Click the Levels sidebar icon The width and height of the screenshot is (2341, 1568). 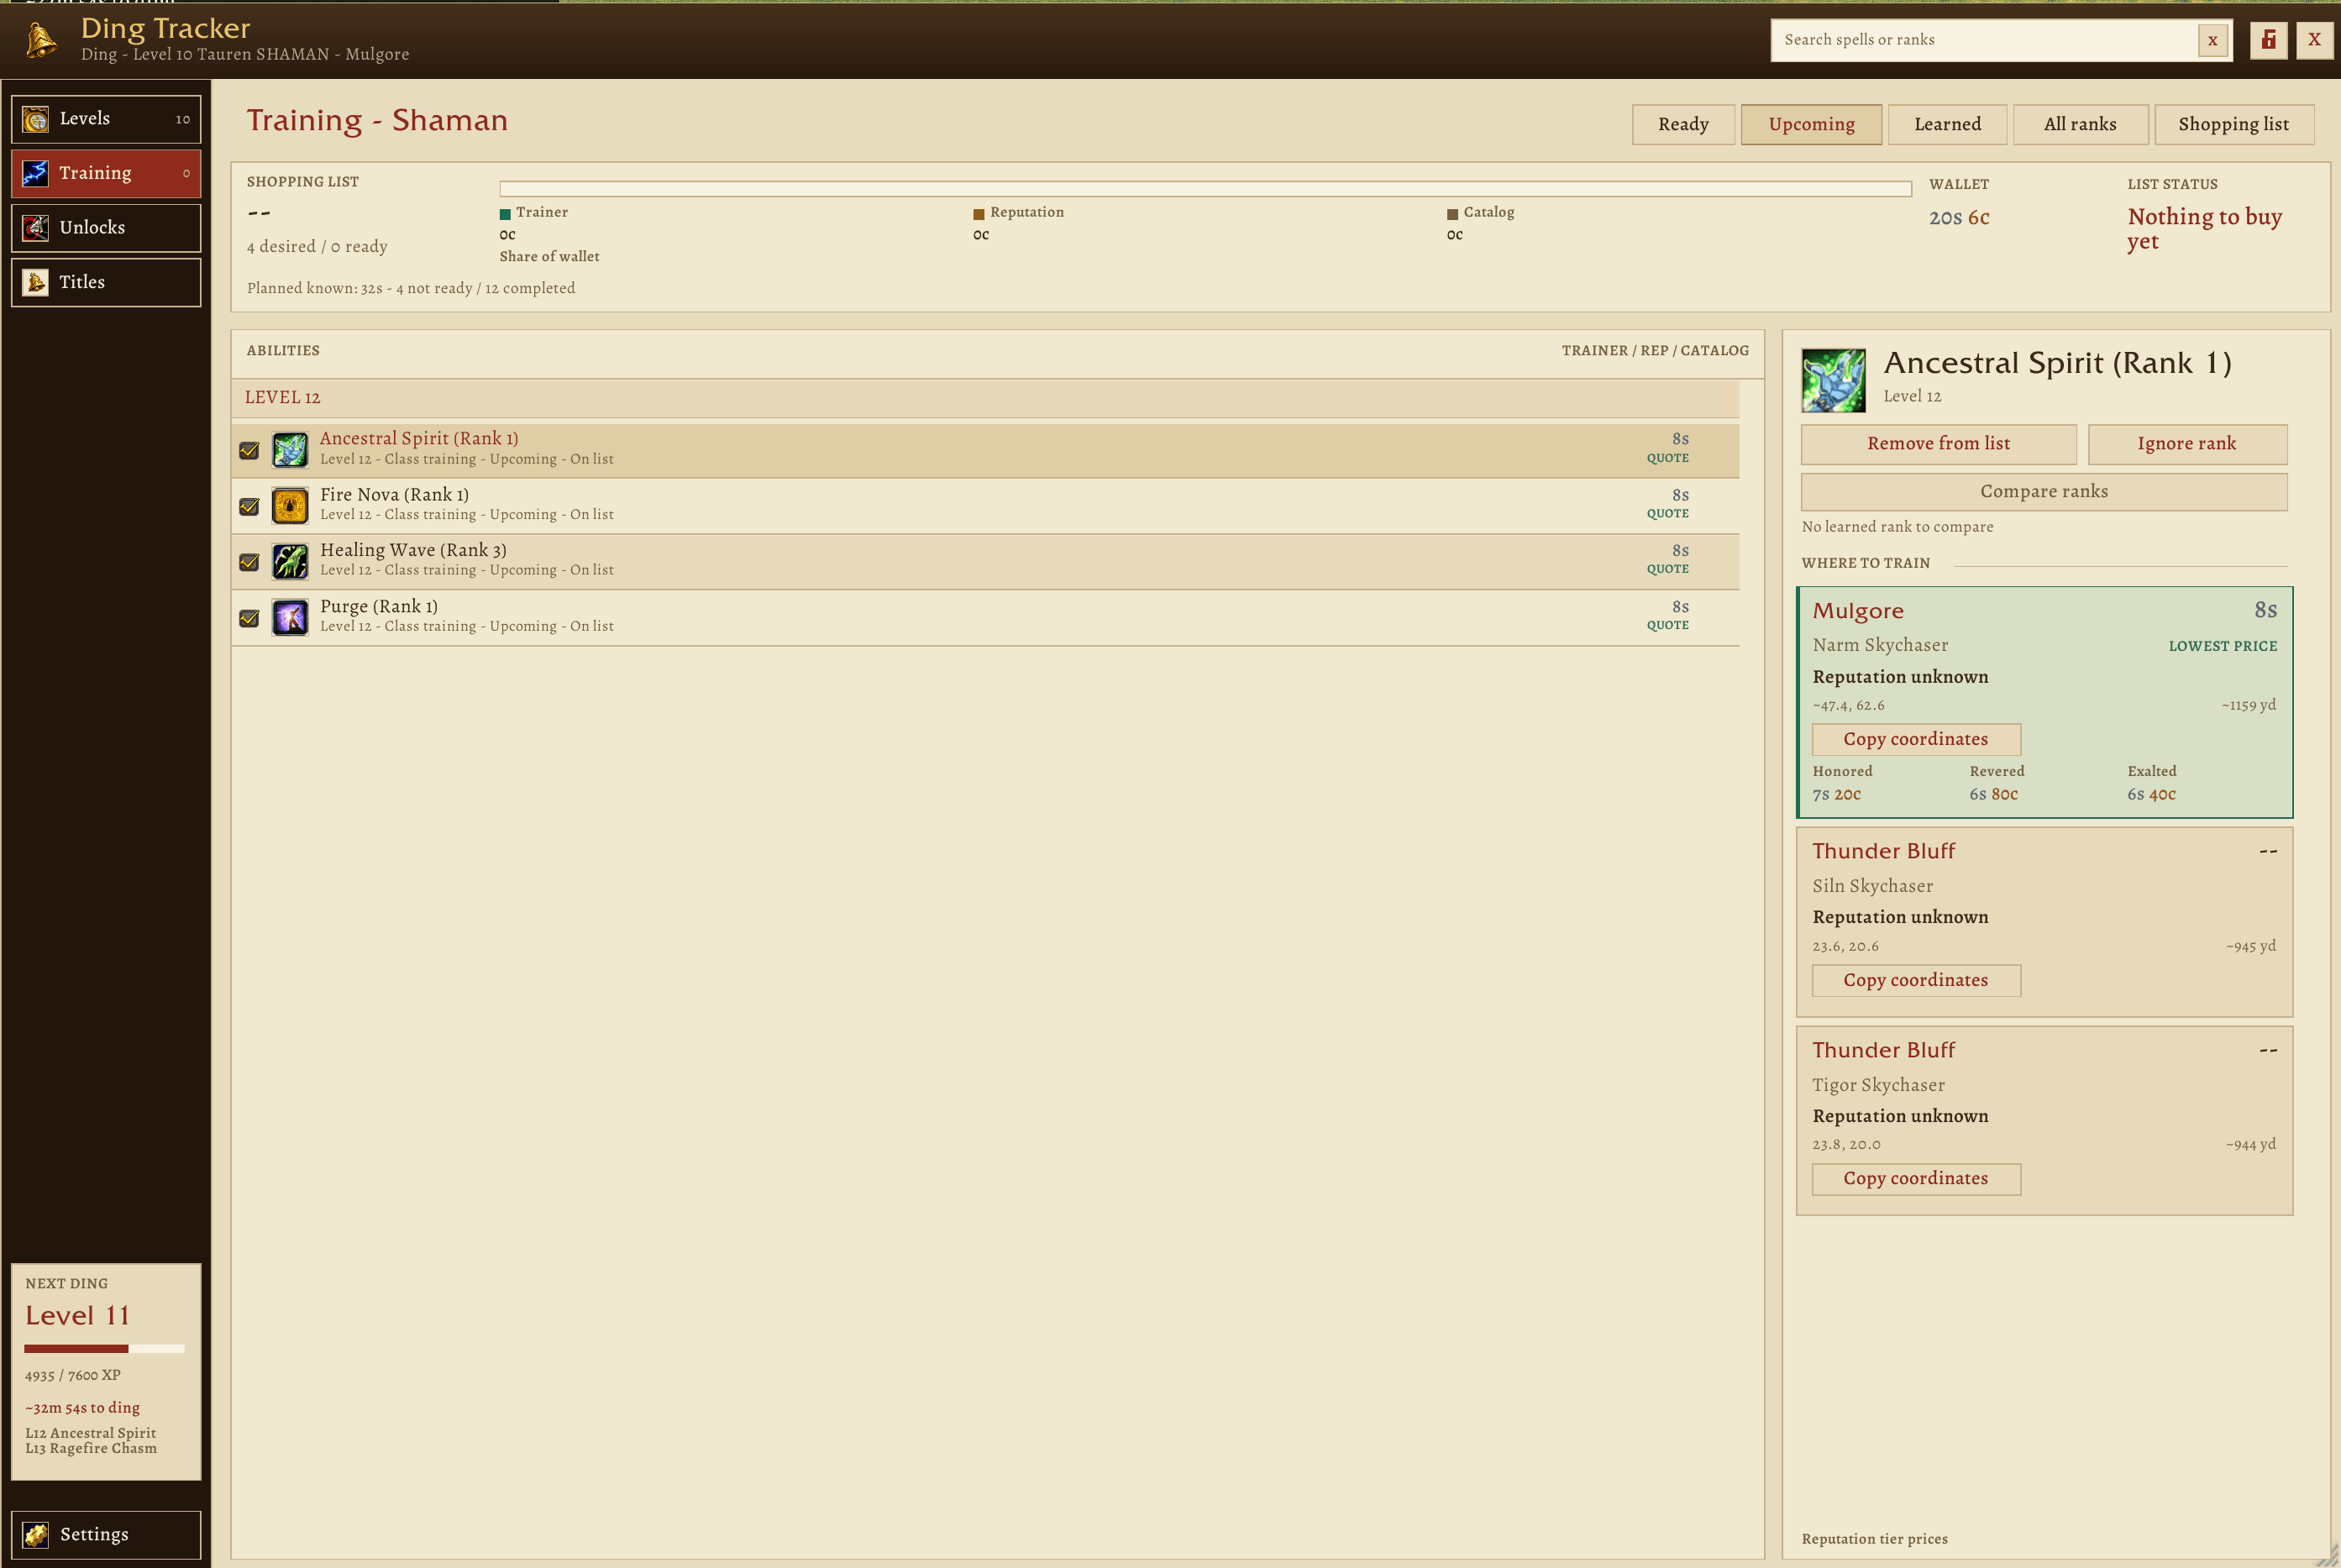click(36, 119)
